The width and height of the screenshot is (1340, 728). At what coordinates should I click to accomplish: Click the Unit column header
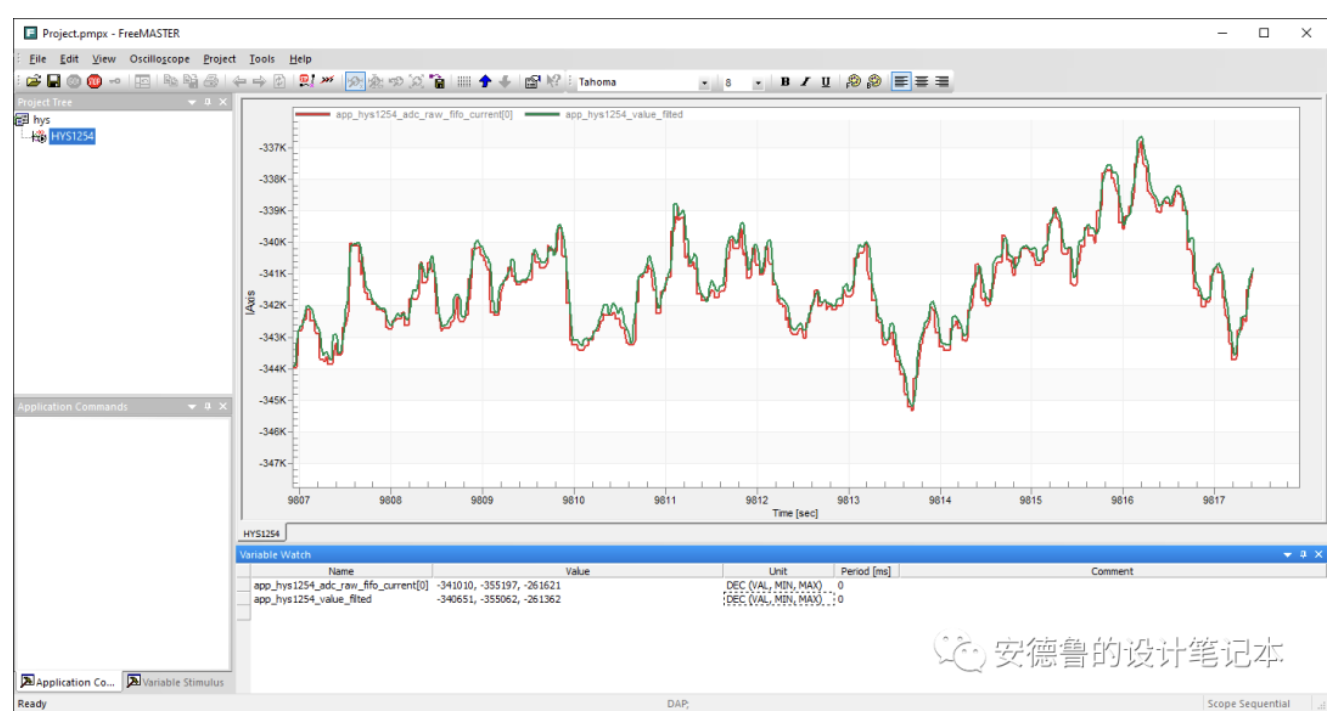(x=778, y=571)
